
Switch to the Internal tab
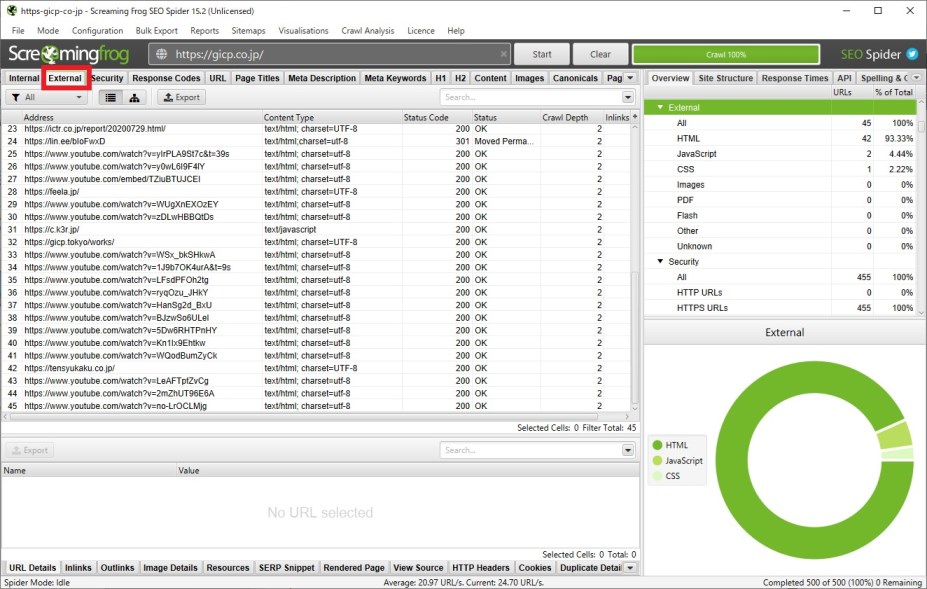[x=24, y=78]
